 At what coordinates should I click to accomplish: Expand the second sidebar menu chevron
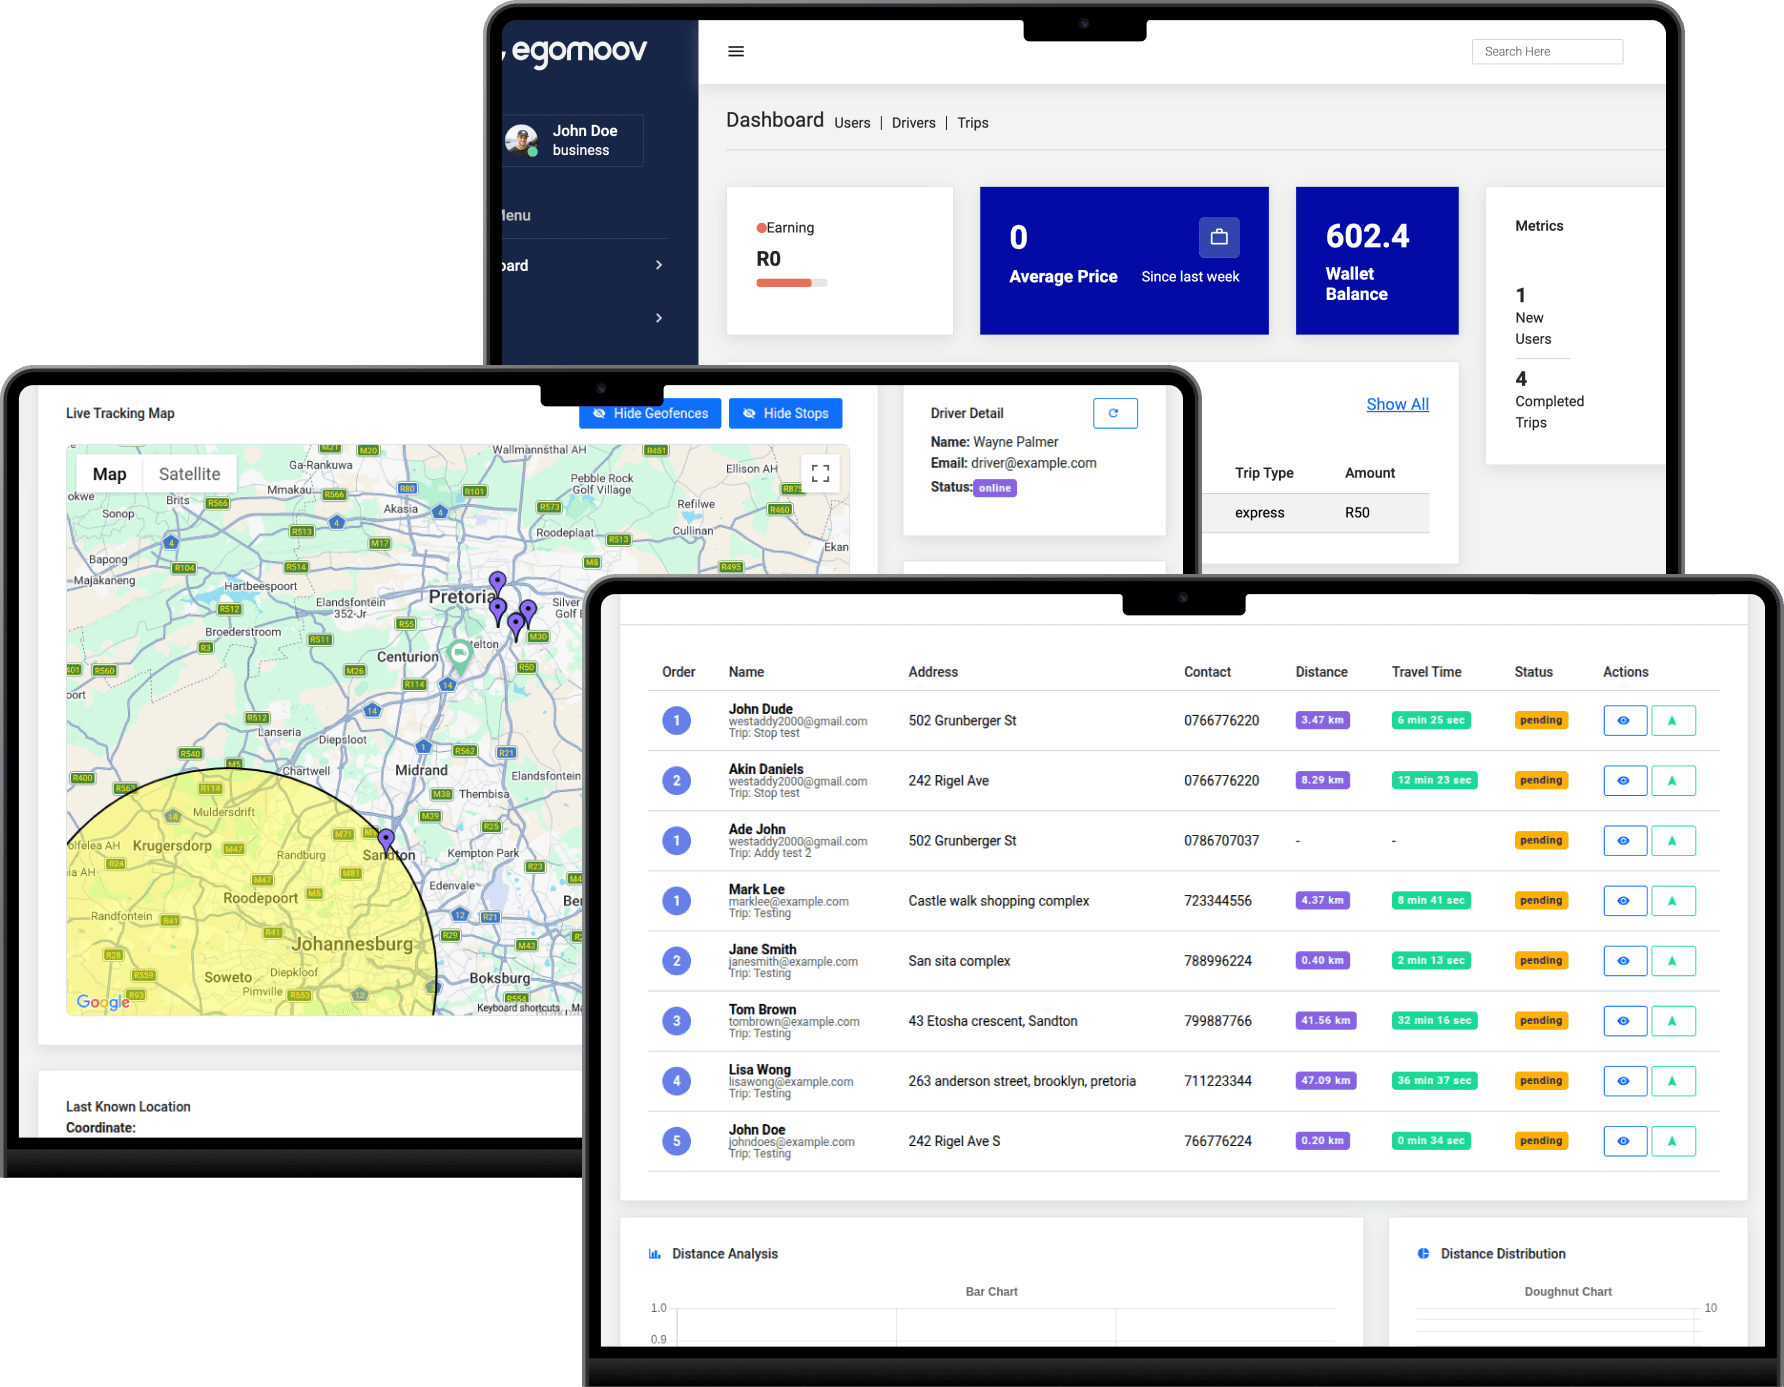pos(658,318)
